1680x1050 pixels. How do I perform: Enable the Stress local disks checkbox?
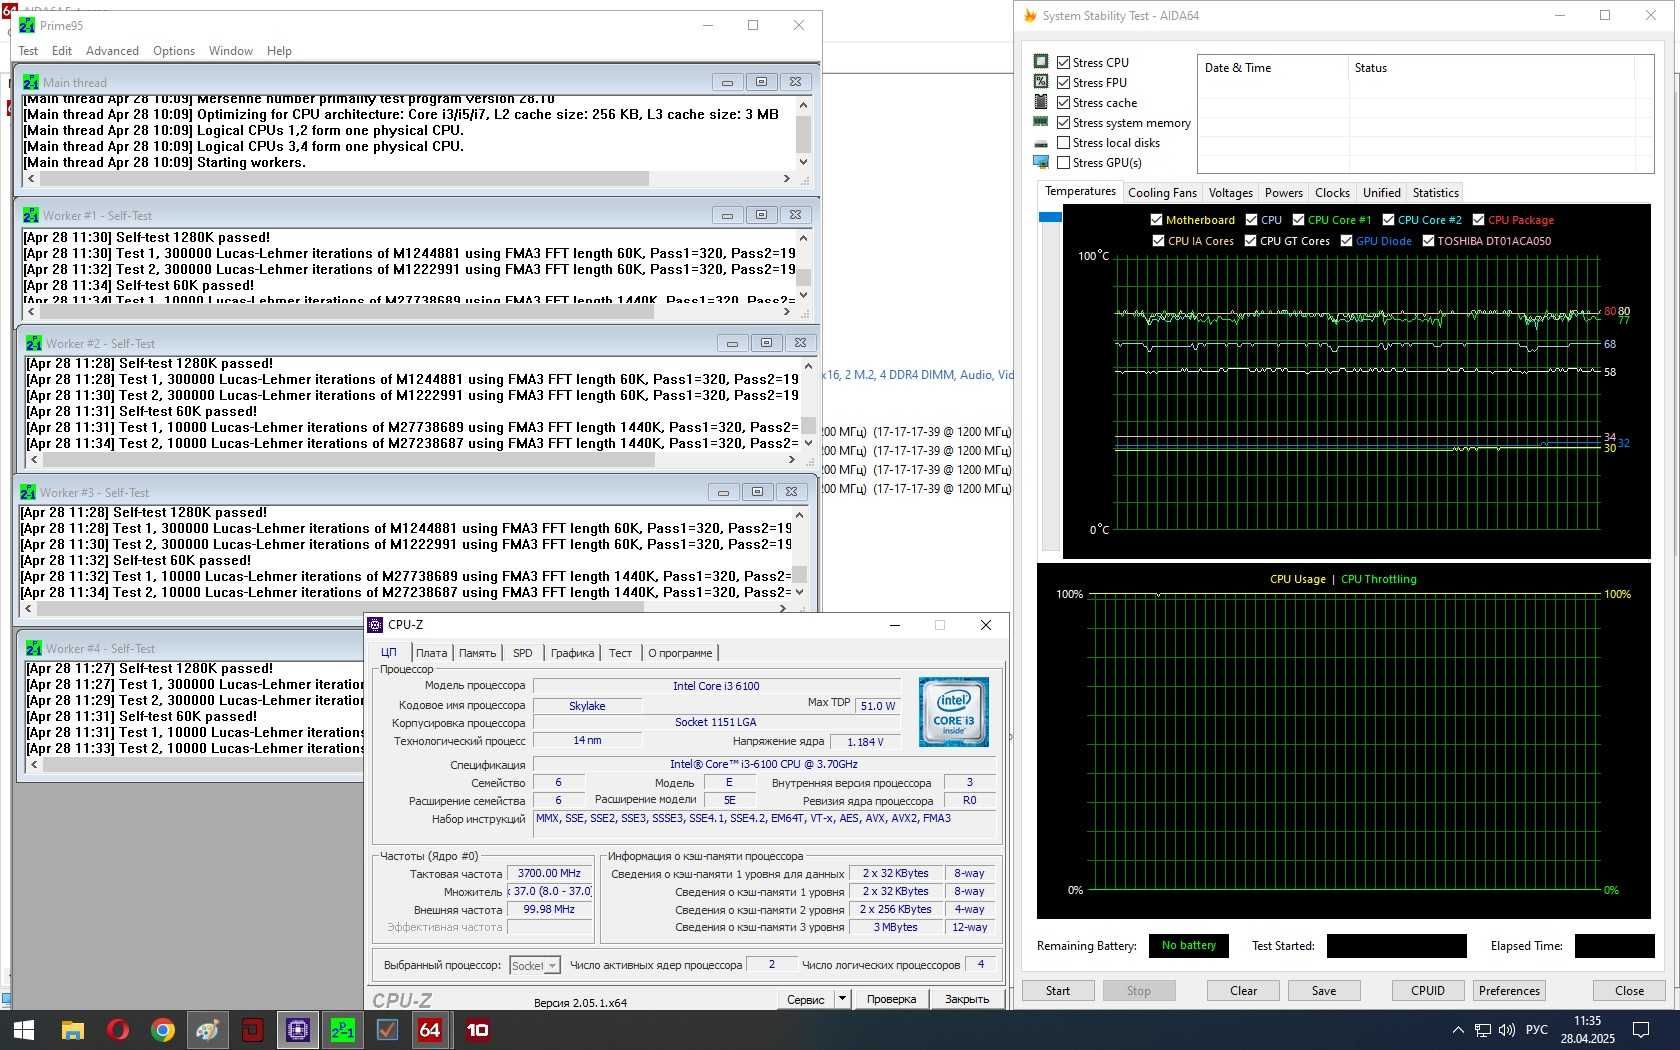1064,143
